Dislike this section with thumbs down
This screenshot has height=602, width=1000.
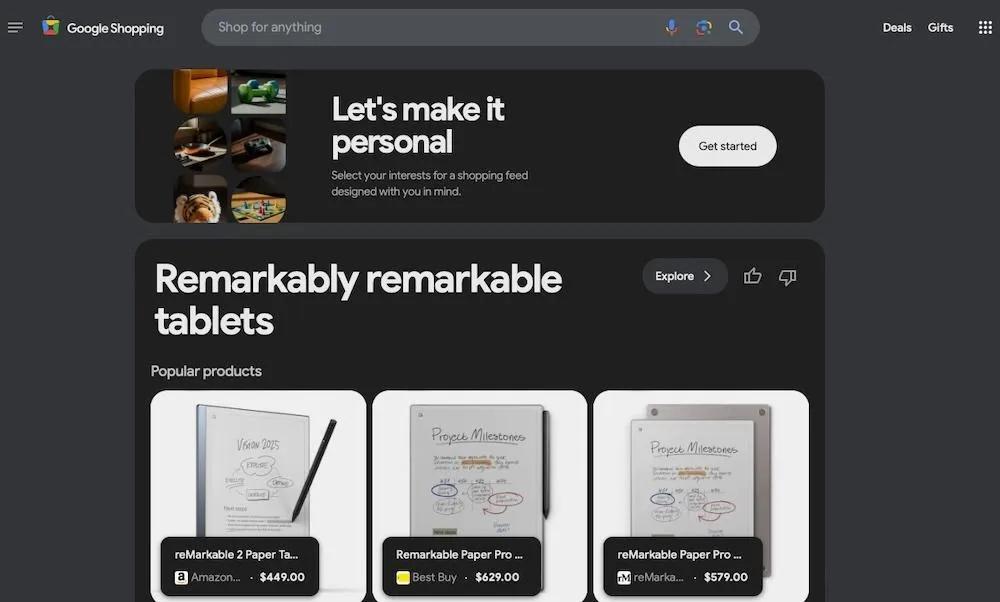point(788,277)
